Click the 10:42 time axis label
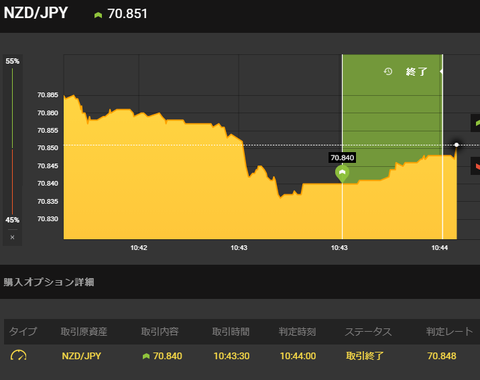 click(139, 248)
